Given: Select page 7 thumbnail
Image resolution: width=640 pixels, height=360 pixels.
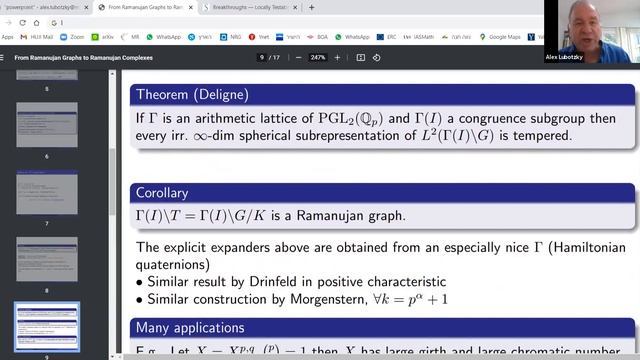Looking at the screenshot, I should 47,192.
